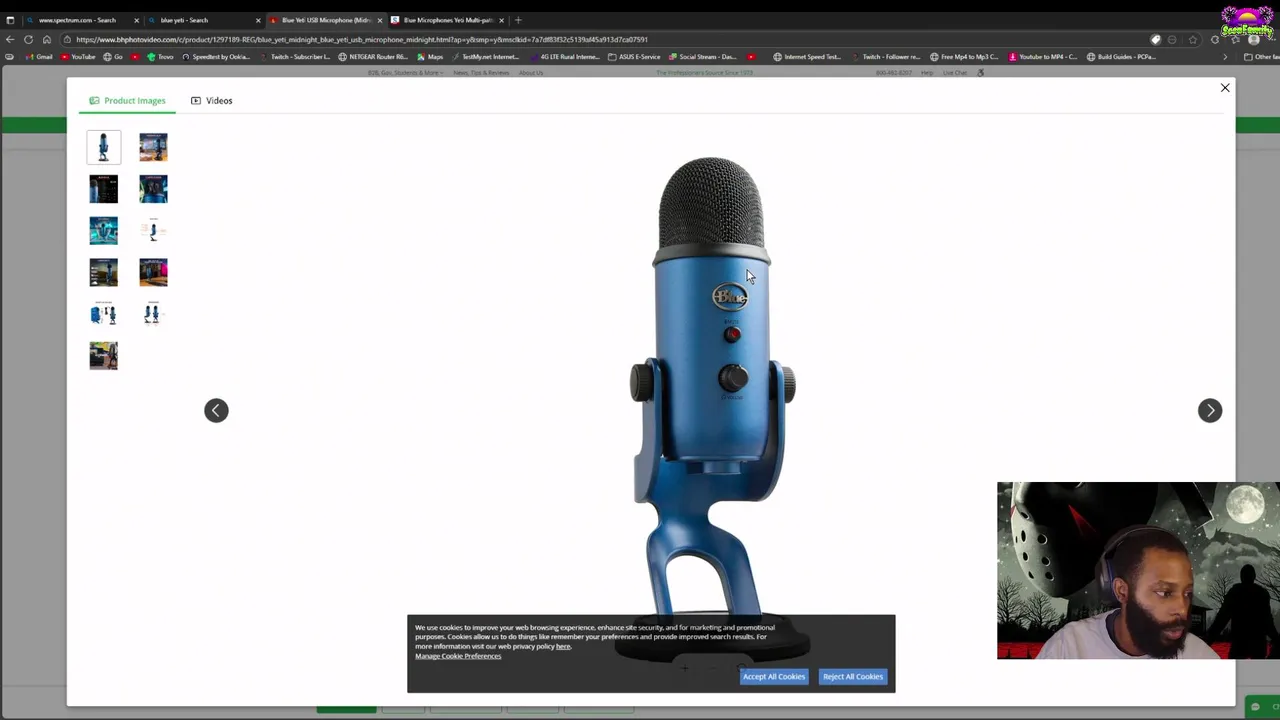This screenshot has width=1280, height=720.
Task: Select the white-background mic diagram thumbnail
Action: click(153, 230)
